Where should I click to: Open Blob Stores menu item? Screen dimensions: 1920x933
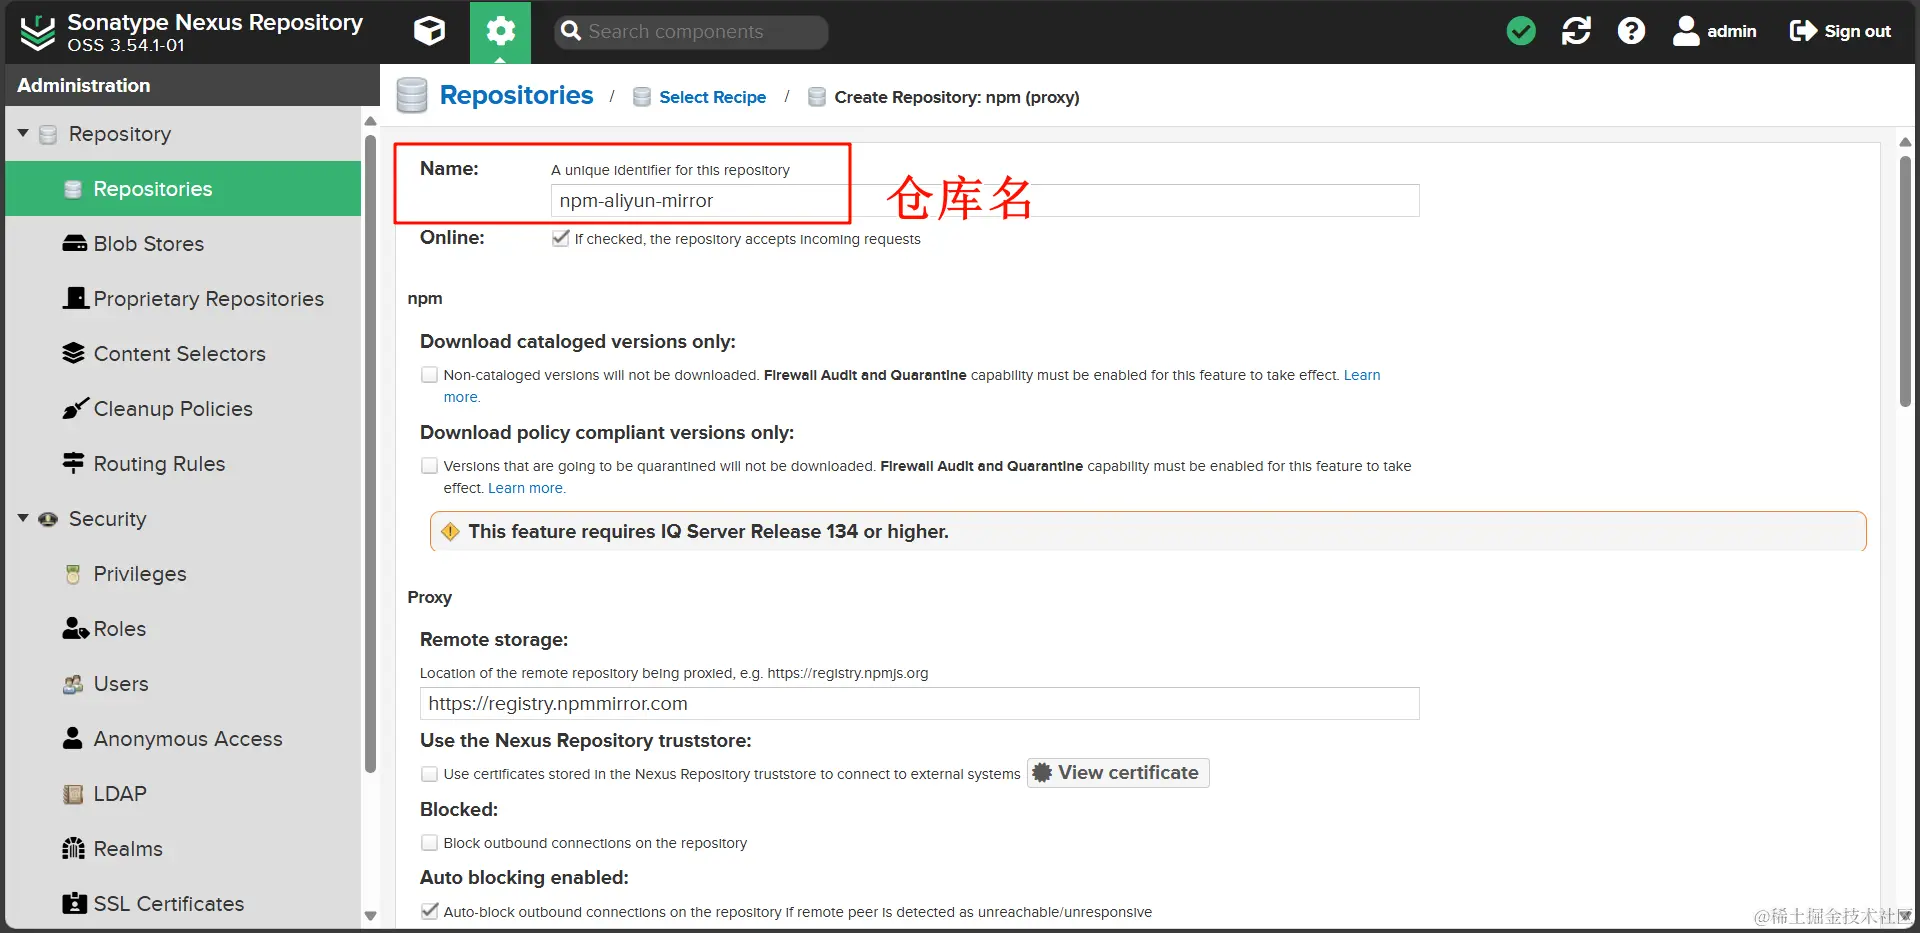pyautogui.click(x=183, y=244)
